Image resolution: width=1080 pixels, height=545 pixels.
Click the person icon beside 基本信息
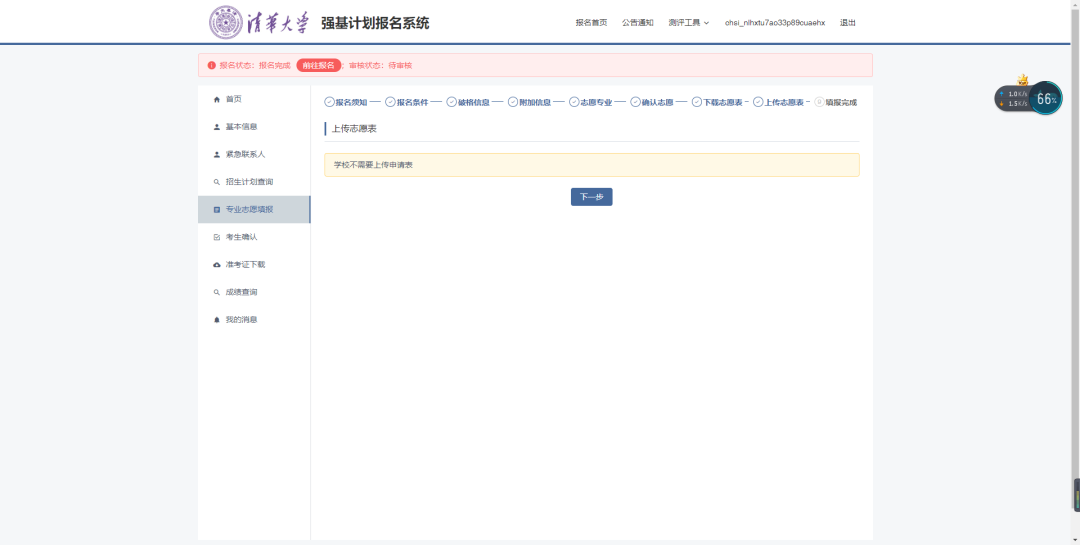pos(217,127)
